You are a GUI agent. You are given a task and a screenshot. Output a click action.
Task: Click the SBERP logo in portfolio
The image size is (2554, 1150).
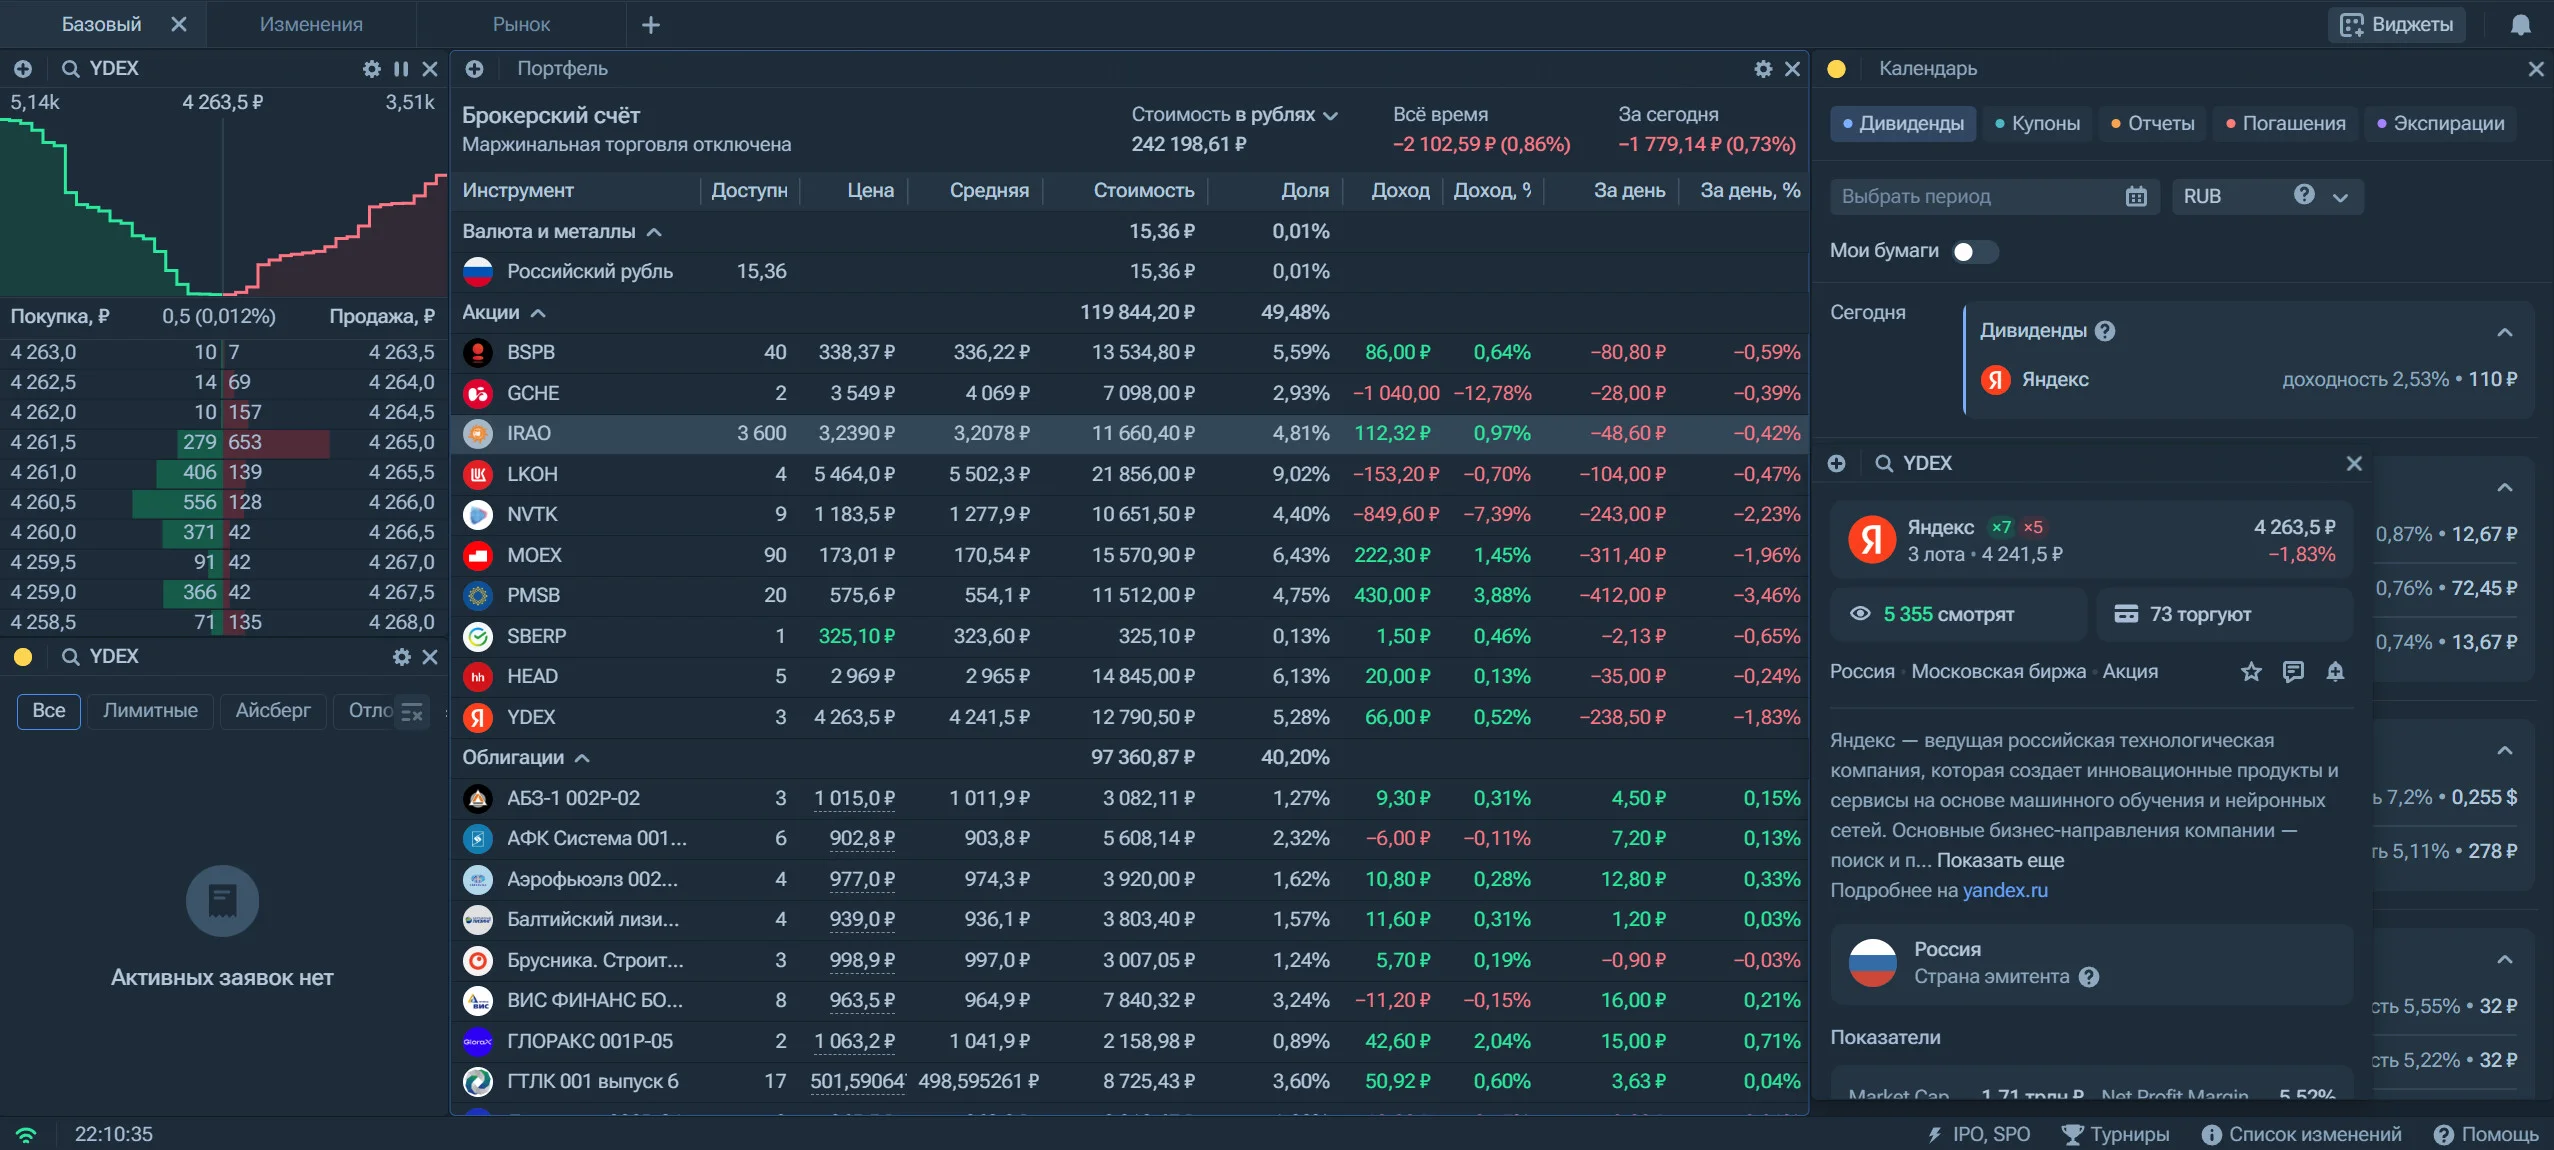[x=478, y=637]
